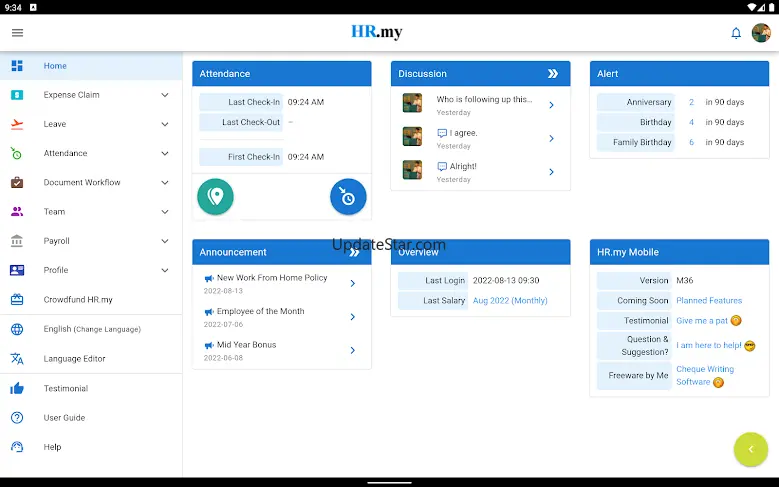Expand the Expense Claim menu chevron
The height and width of the screenshot is (487, 779).
pyautogui.click(x=165, y=95)
